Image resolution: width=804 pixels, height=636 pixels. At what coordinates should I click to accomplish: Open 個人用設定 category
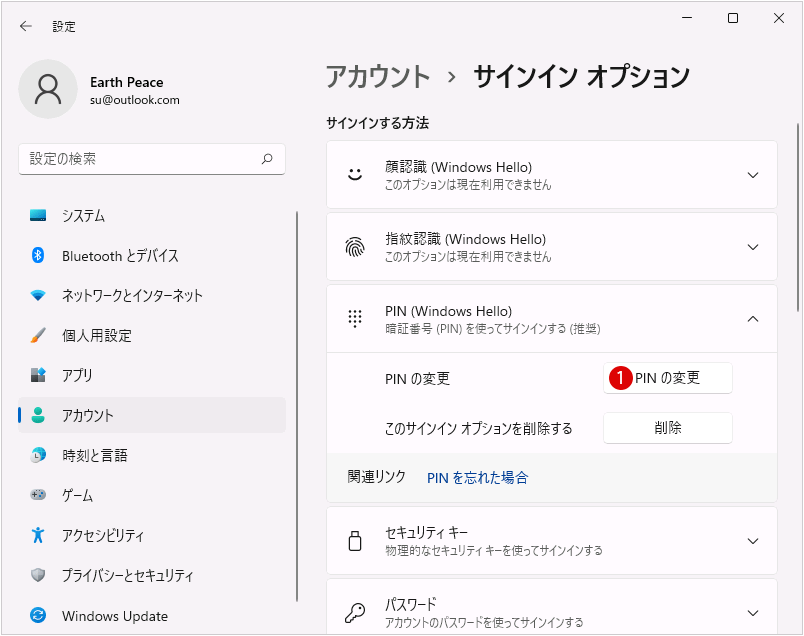[152, 335]
